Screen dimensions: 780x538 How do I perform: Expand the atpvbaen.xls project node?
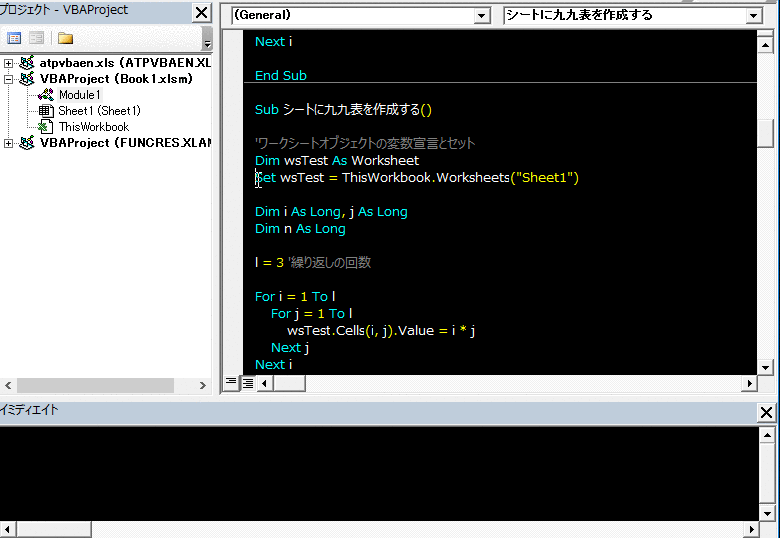click(9, 63)
